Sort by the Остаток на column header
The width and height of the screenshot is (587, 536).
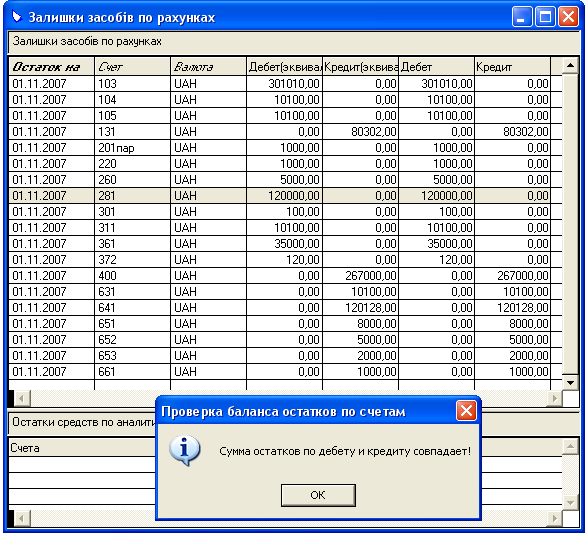coord(52,67)
